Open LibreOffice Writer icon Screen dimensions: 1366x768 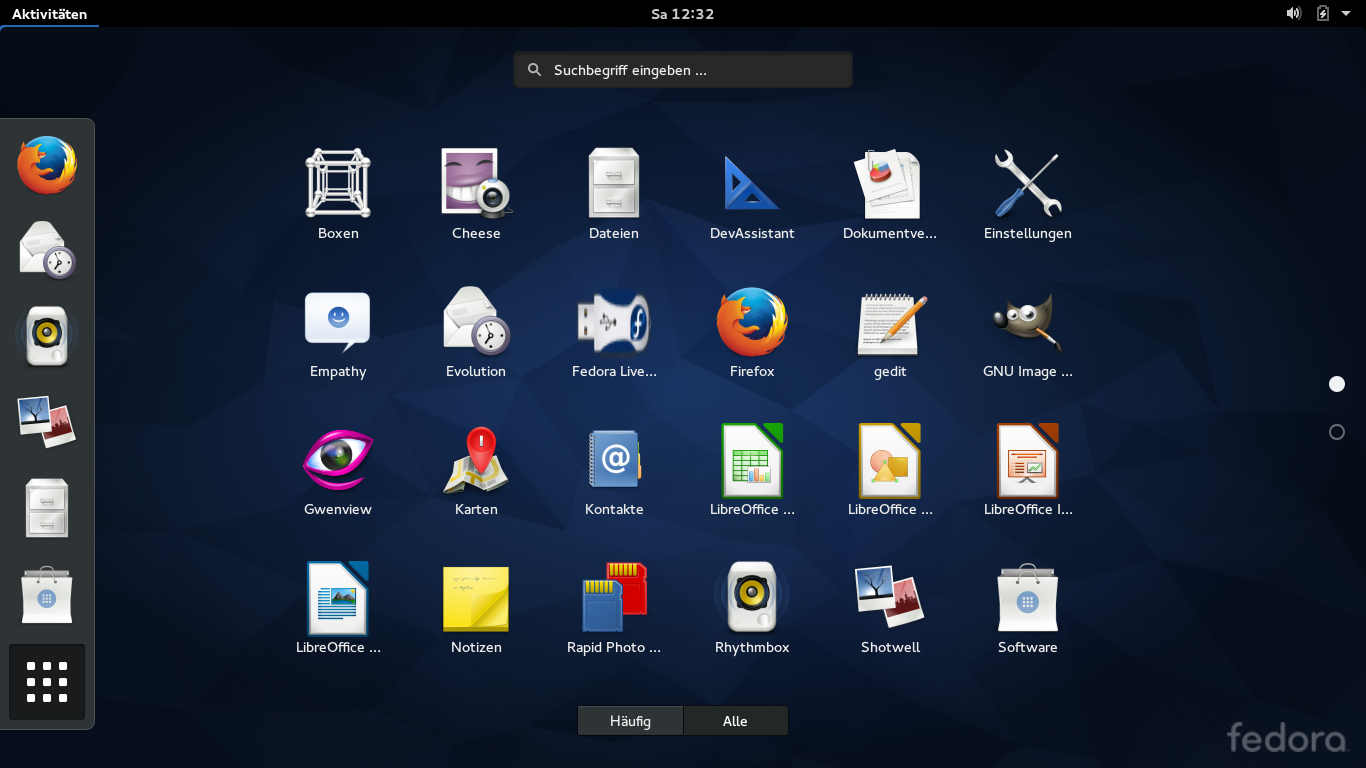pos(338,598)
